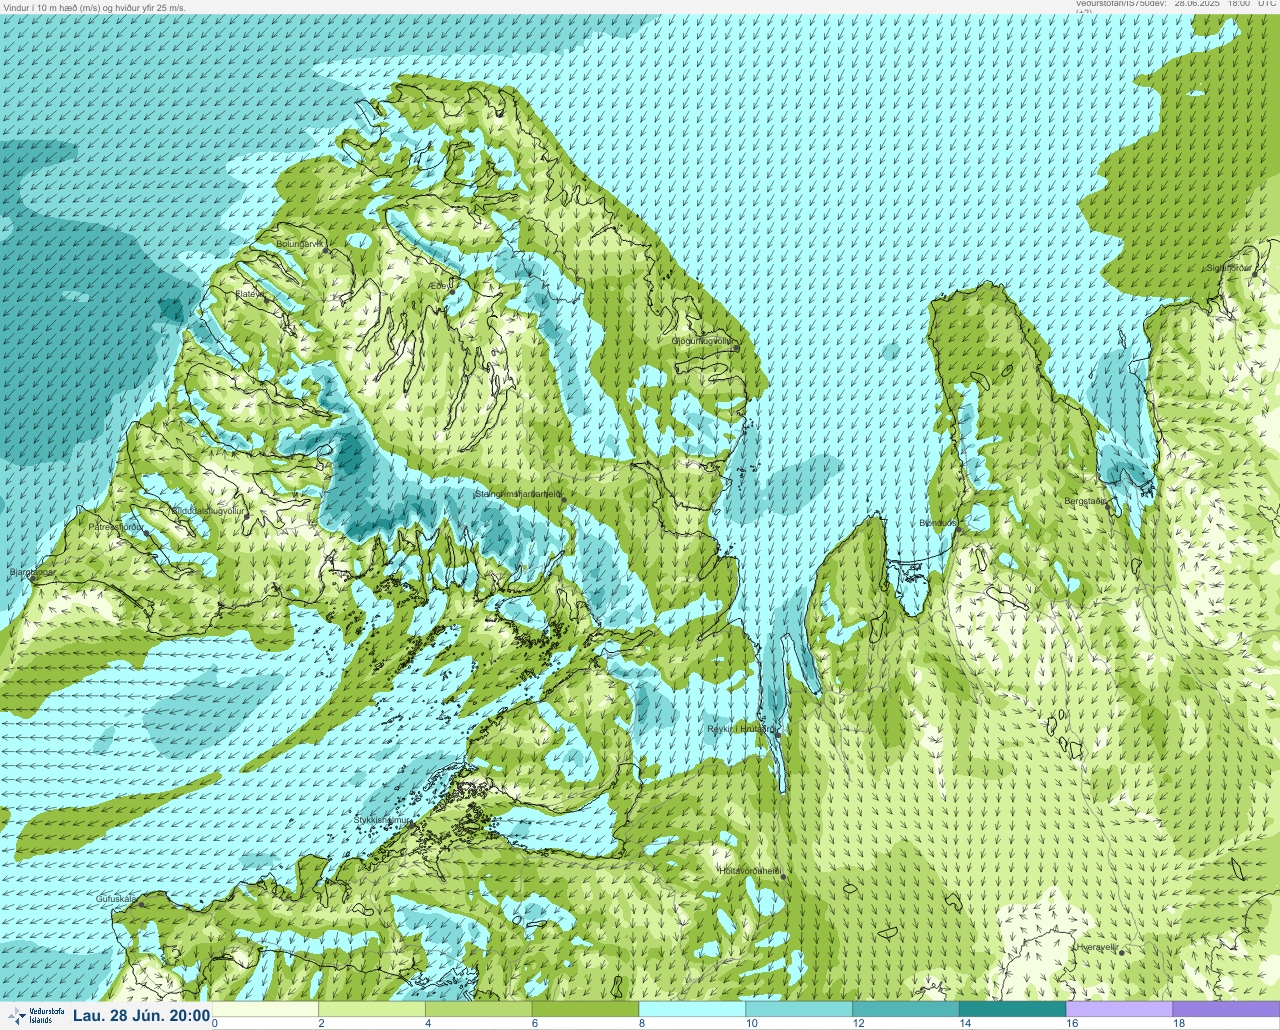The width and height of the screenshot is (1280, 1030).
Task: Click the legend scale value 0
Action: tap(215, 1023)
